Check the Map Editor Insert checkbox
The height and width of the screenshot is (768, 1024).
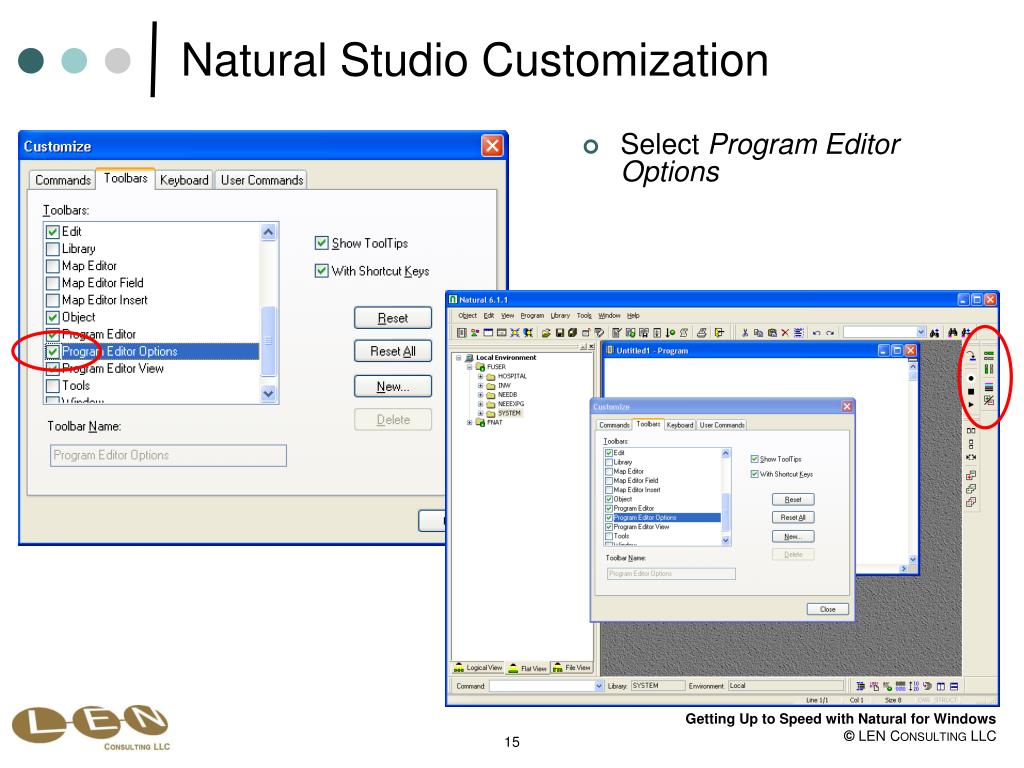pyautogui.click(x=53, y=300)
